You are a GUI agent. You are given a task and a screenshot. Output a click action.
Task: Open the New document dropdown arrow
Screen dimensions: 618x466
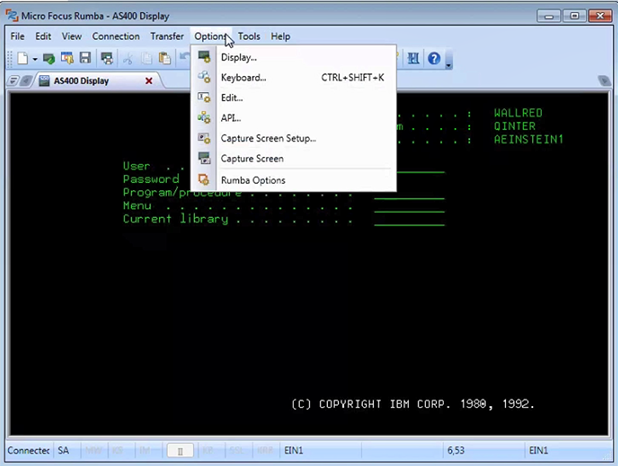(35, 59)
